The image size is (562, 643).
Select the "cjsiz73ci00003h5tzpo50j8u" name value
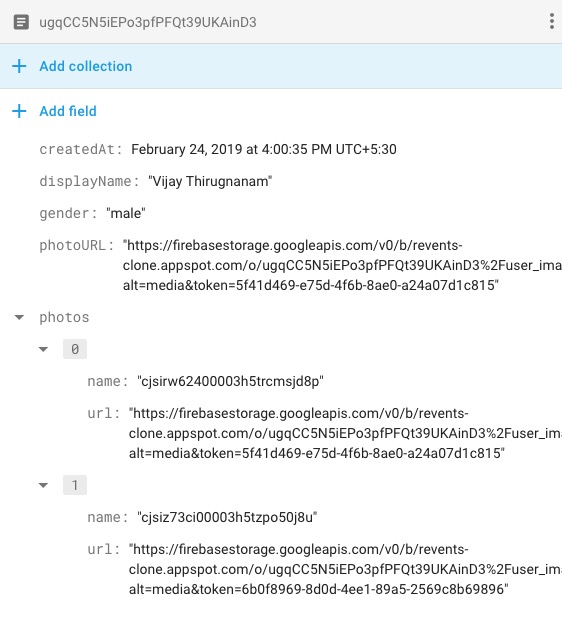coord(227,518)
